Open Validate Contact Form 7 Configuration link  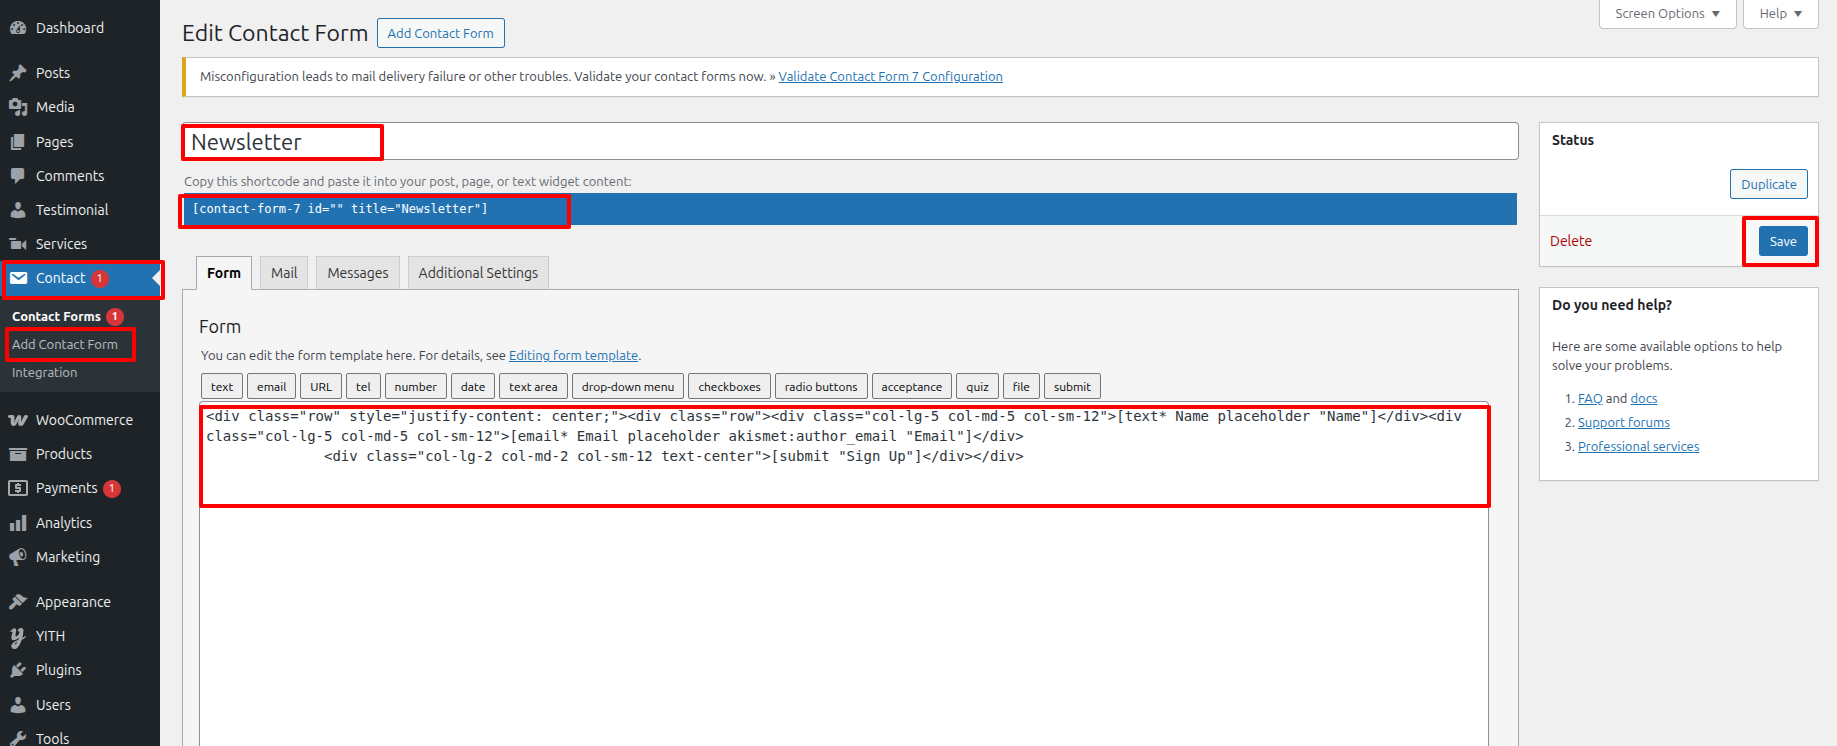pos(890,77)
